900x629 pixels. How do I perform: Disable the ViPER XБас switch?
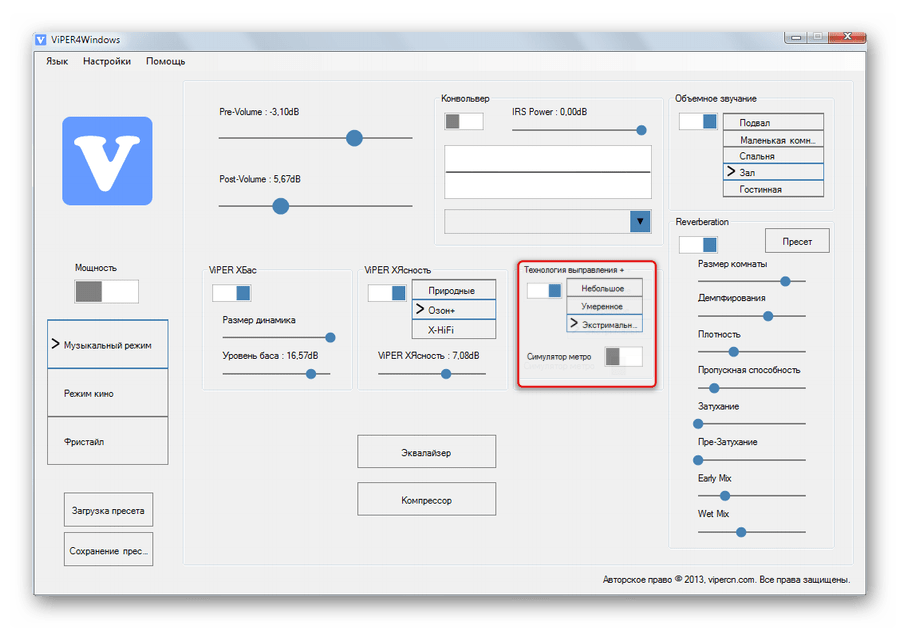tap(231, 293)
